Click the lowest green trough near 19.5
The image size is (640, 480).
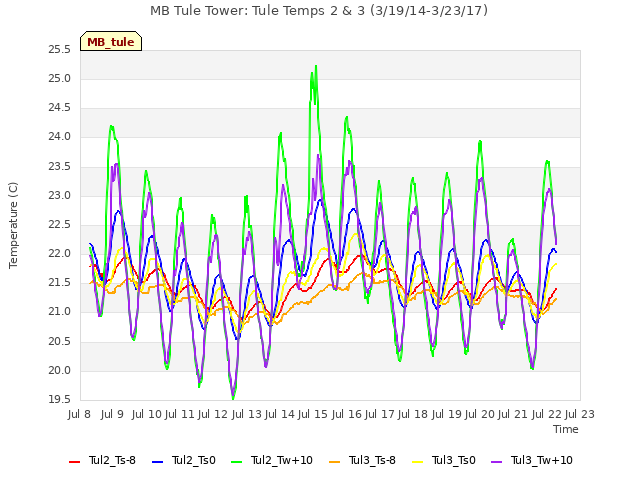[x=233, y=398]
